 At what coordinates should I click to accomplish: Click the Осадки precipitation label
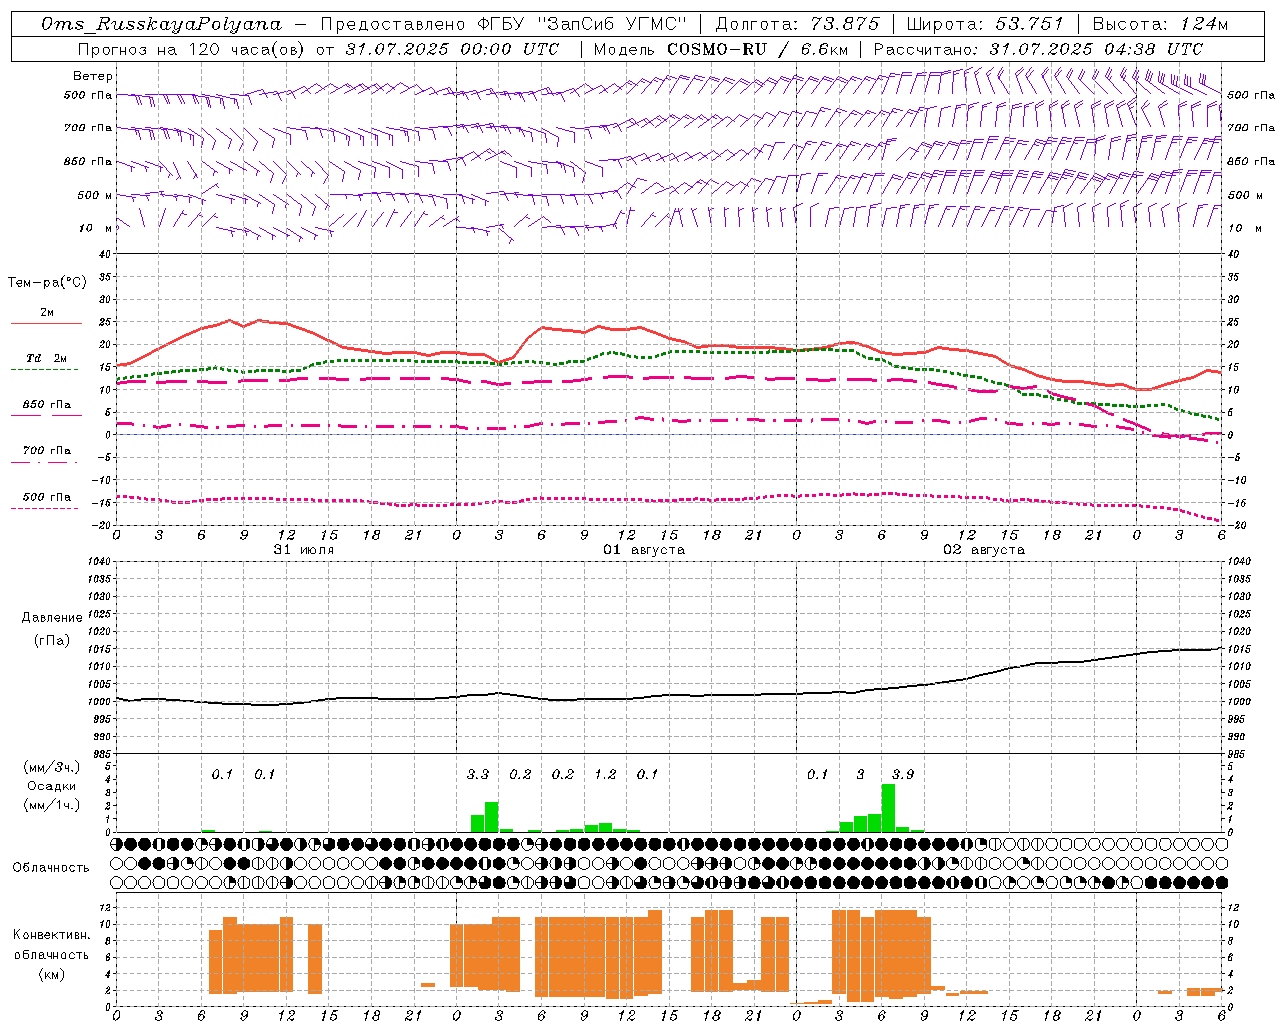pos(52,786)
